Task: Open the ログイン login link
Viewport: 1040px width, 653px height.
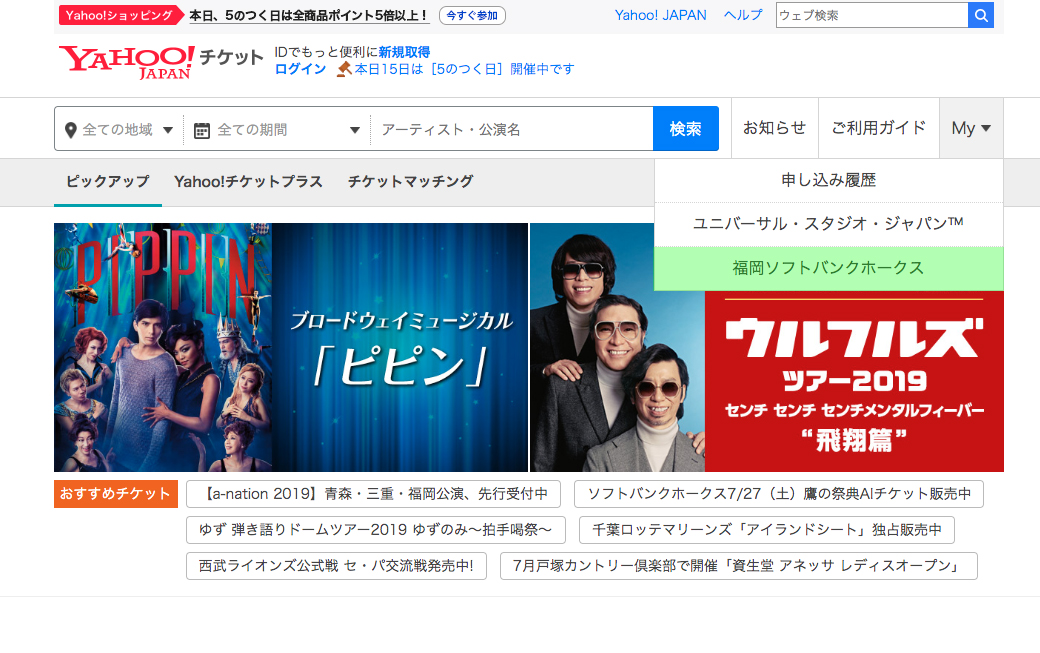Action: point(300,69)
